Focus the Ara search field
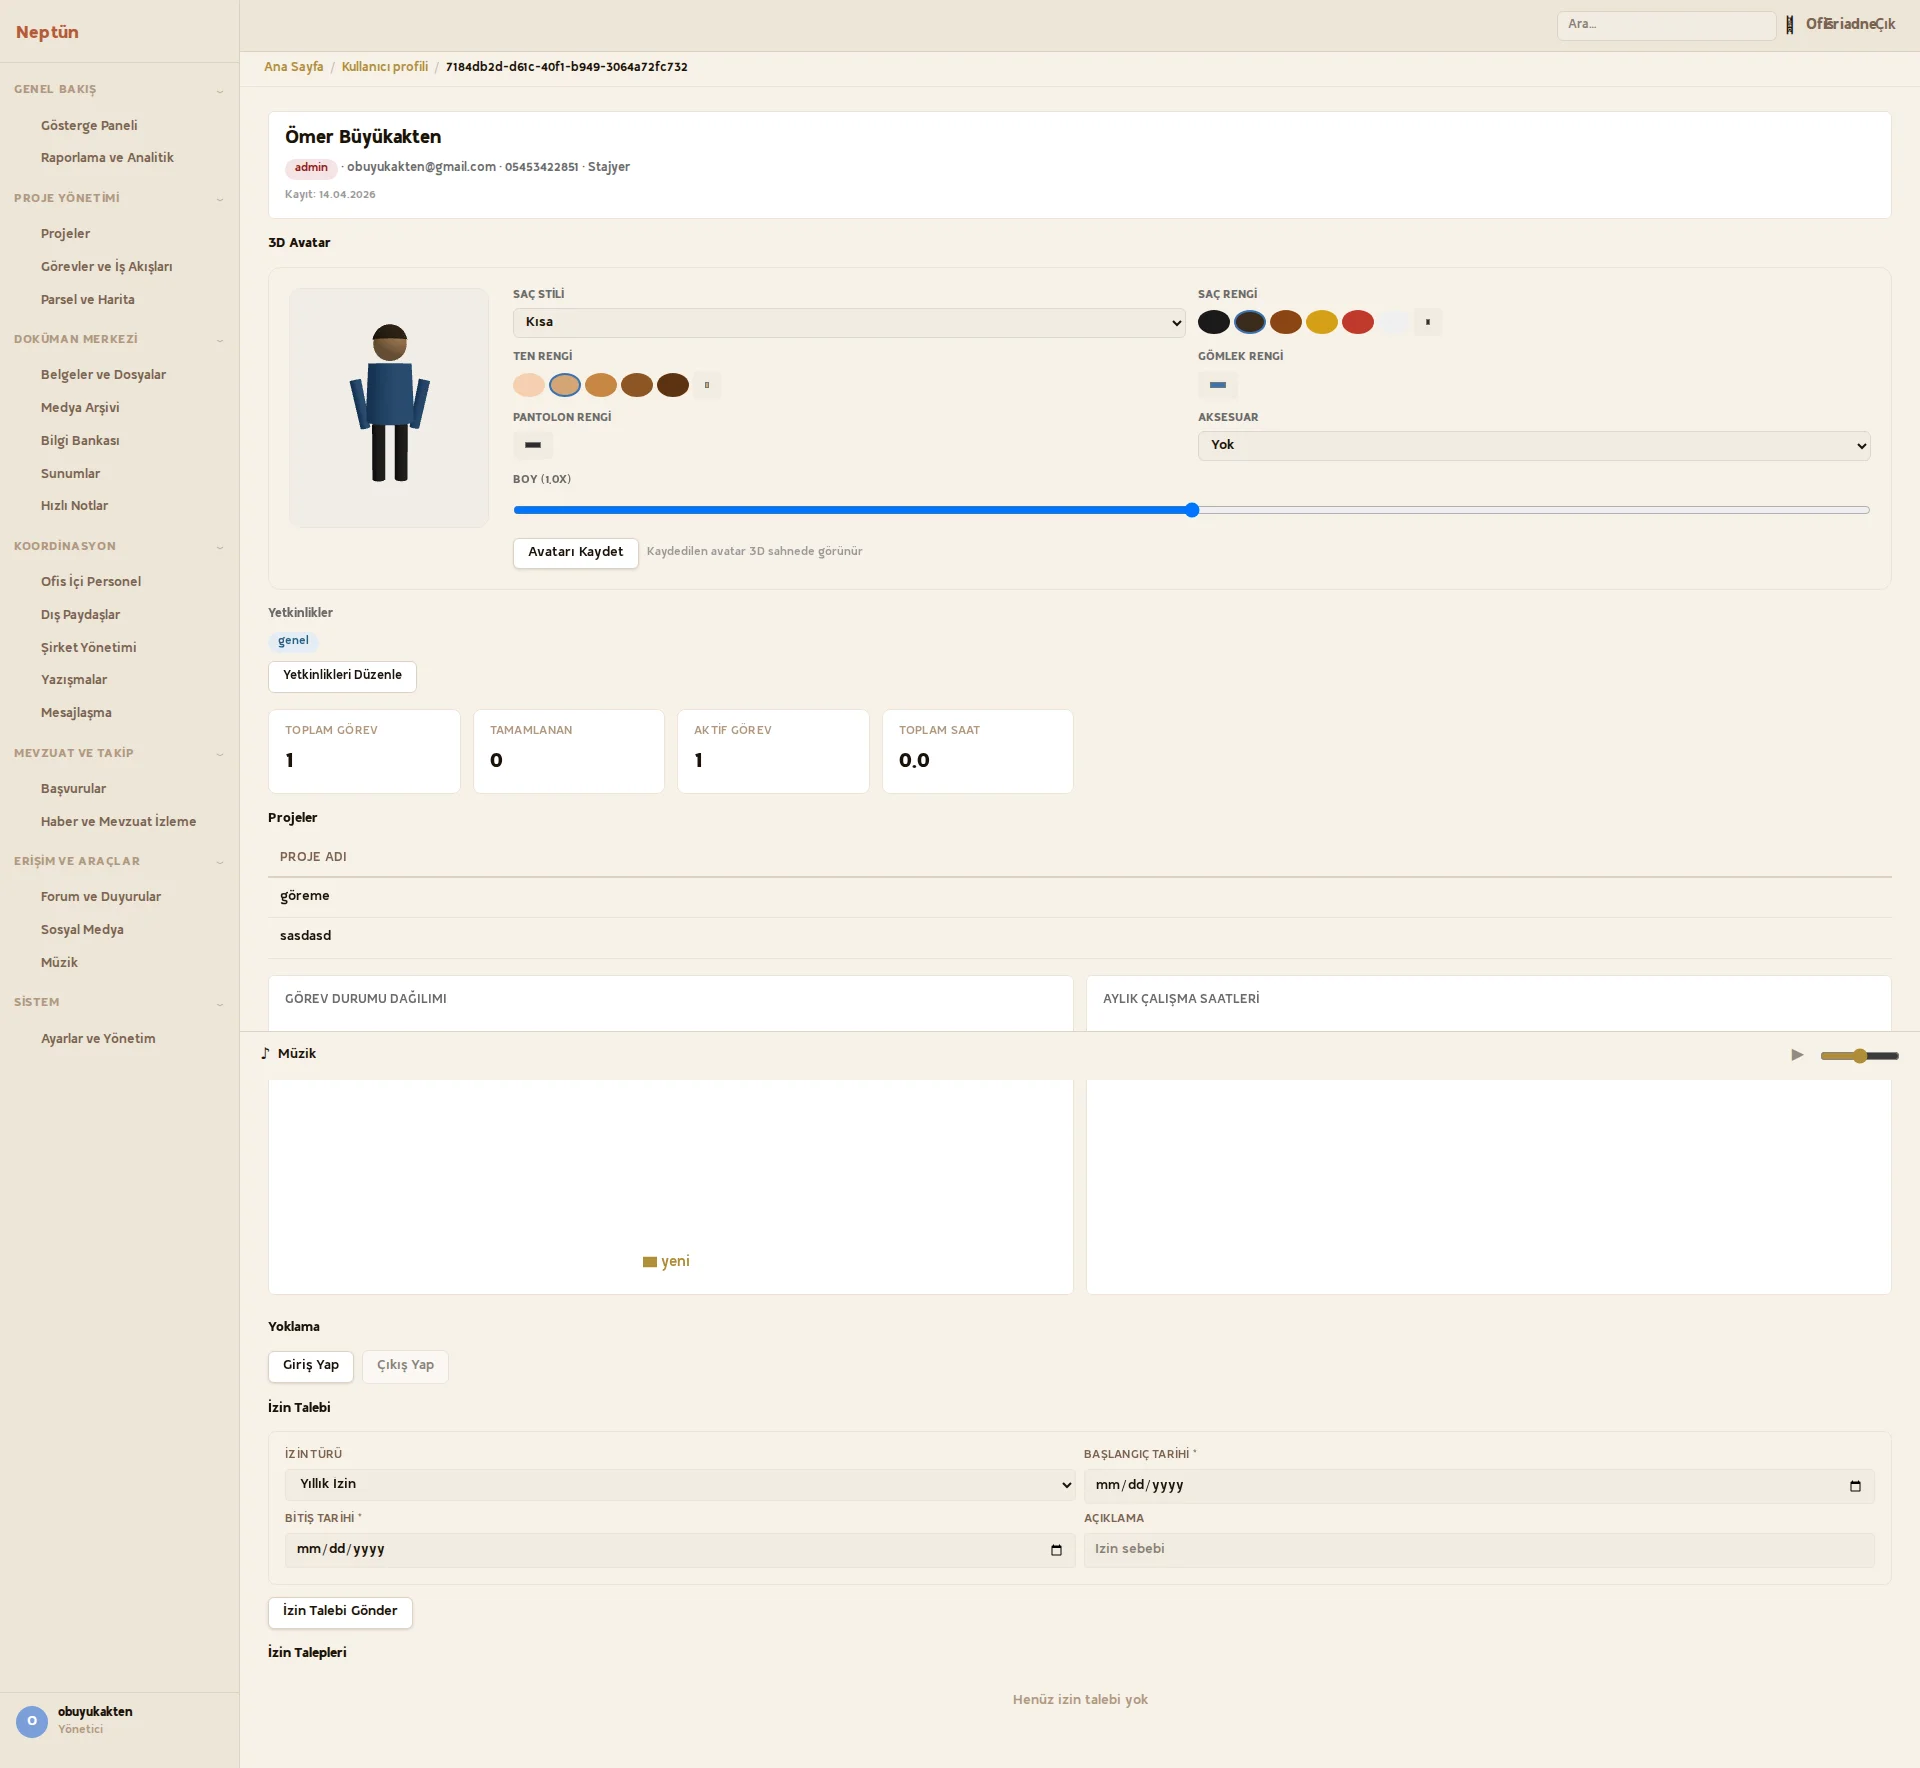This screenshot has height=1768, width=1920. [x=1666, y=25]
